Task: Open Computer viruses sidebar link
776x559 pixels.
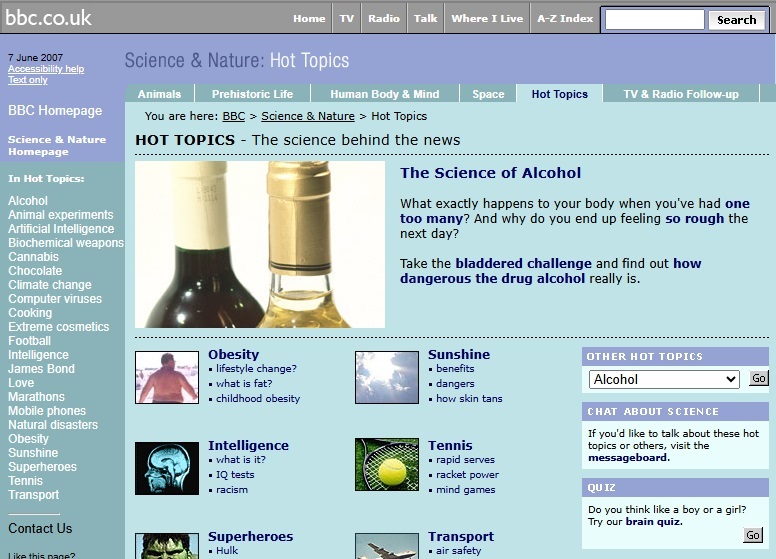Action: coord(55,299)
